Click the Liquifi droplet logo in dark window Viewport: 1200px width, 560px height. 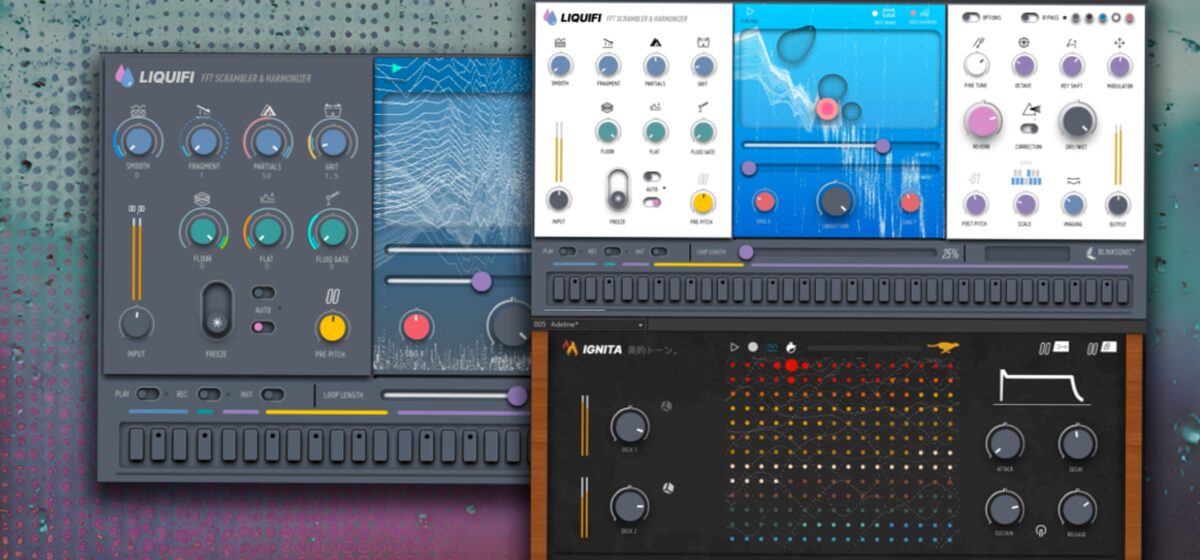click(x=125, y=76)
